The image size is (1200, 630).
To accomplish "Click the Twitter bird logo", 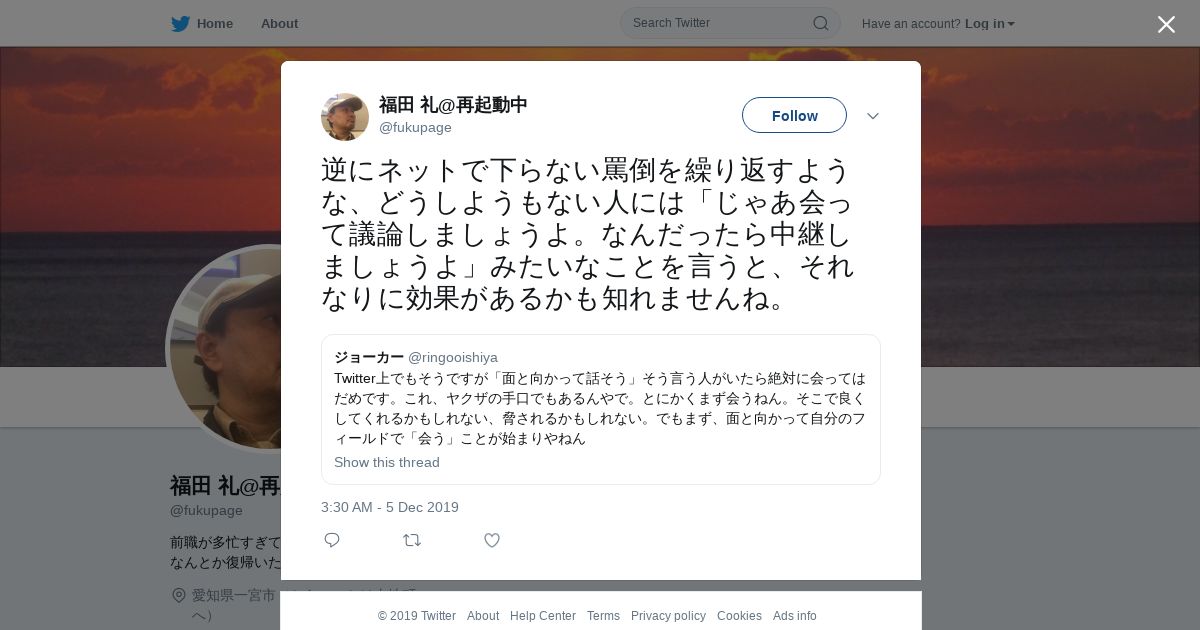I will tap(180, 24).
